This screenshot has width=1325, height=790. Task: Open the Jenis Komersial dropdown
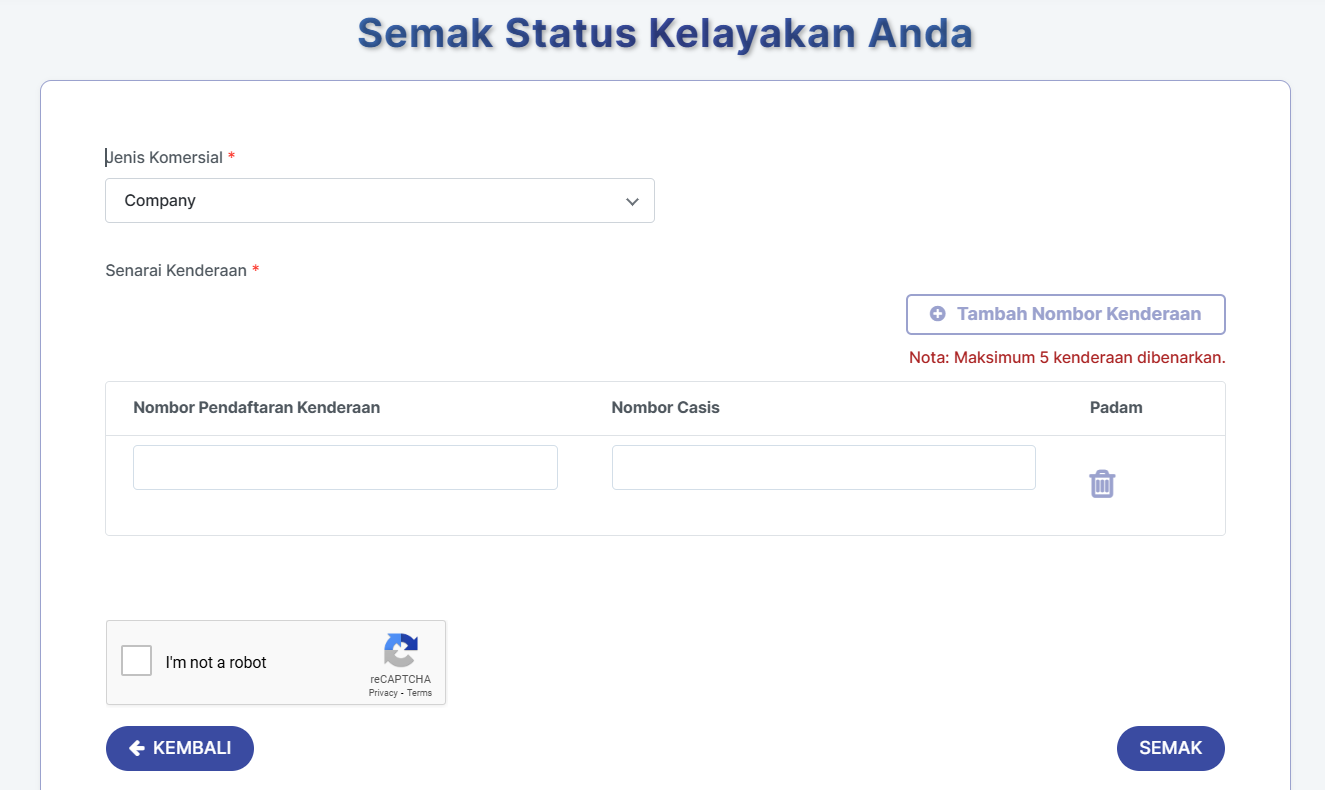coord(380,201)
